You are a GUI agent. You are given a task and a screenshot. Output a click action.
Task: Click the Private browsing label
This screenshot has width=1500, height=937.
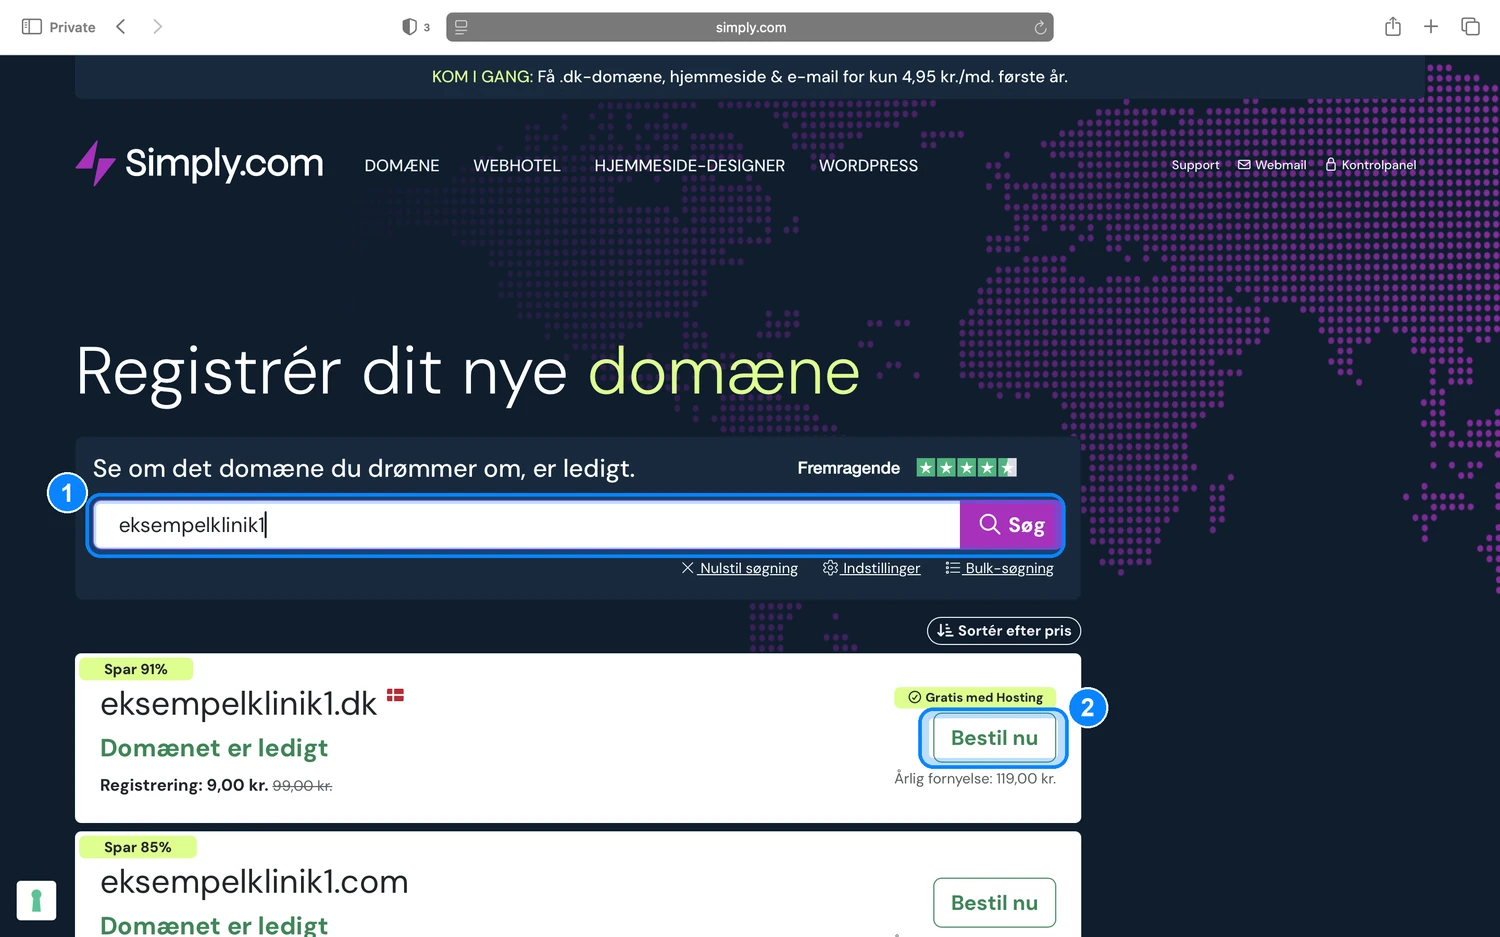[72, 27]
